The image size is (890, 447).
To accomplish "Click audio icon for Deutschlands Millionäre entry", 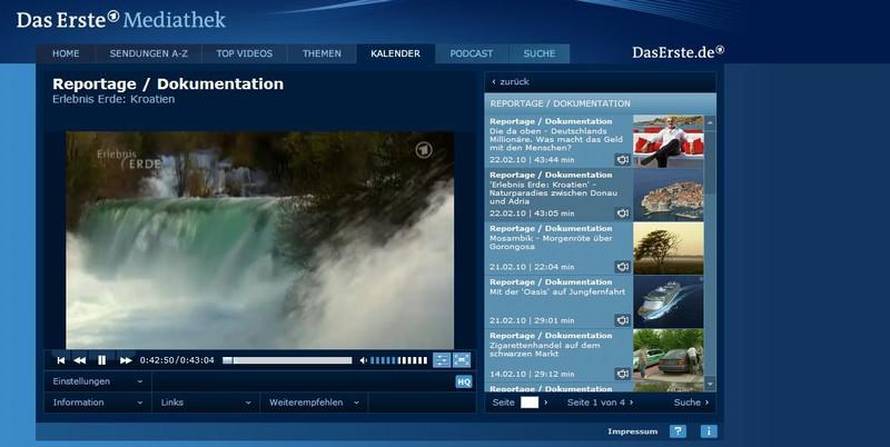I will coord(623,160).
